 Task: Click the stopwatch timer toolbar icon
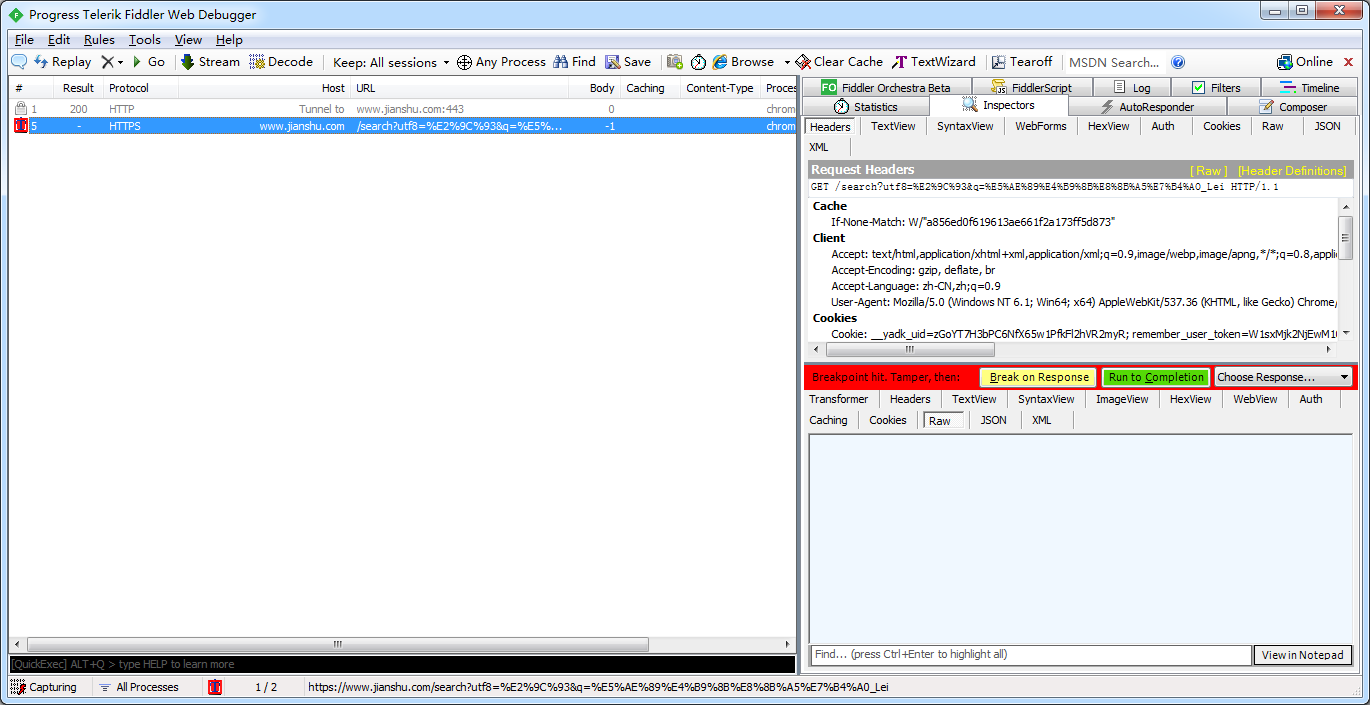click(698, 62)
